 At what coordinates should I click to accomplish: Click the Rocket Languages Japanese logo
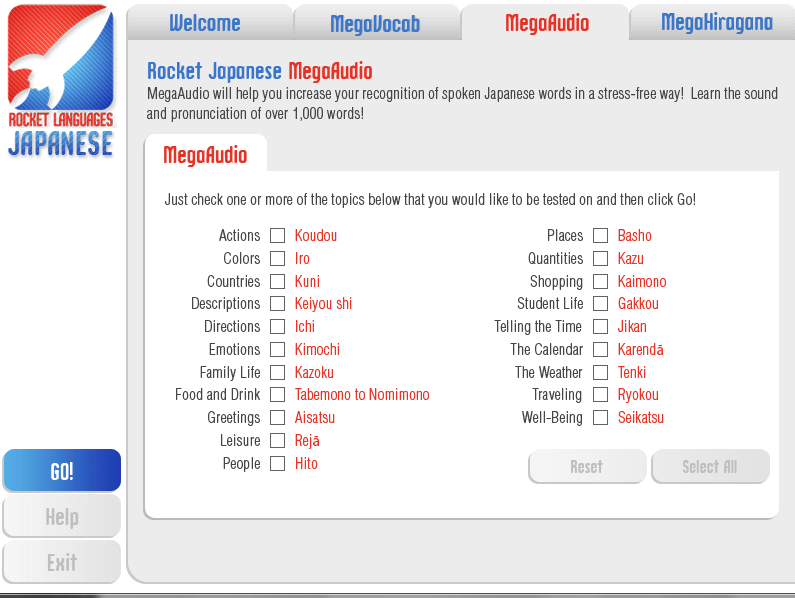coord(61,82)
